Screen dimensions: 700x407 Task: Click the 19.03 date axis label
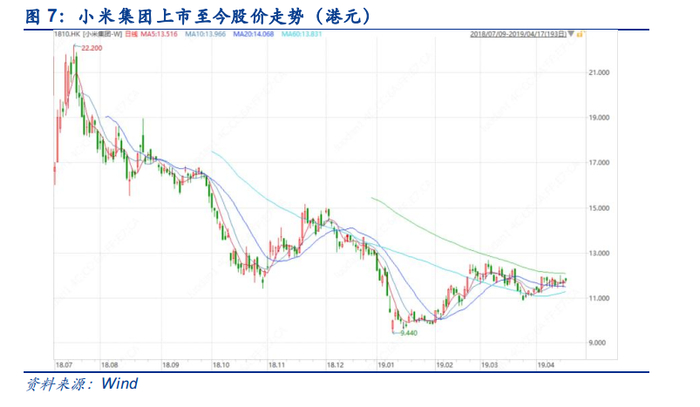[x=490, y=365]
